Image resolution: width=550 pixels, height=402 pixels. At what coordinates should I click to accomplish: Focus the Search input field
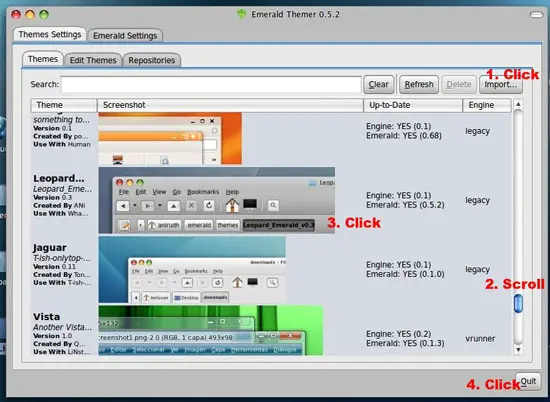(x=211, y=85)
